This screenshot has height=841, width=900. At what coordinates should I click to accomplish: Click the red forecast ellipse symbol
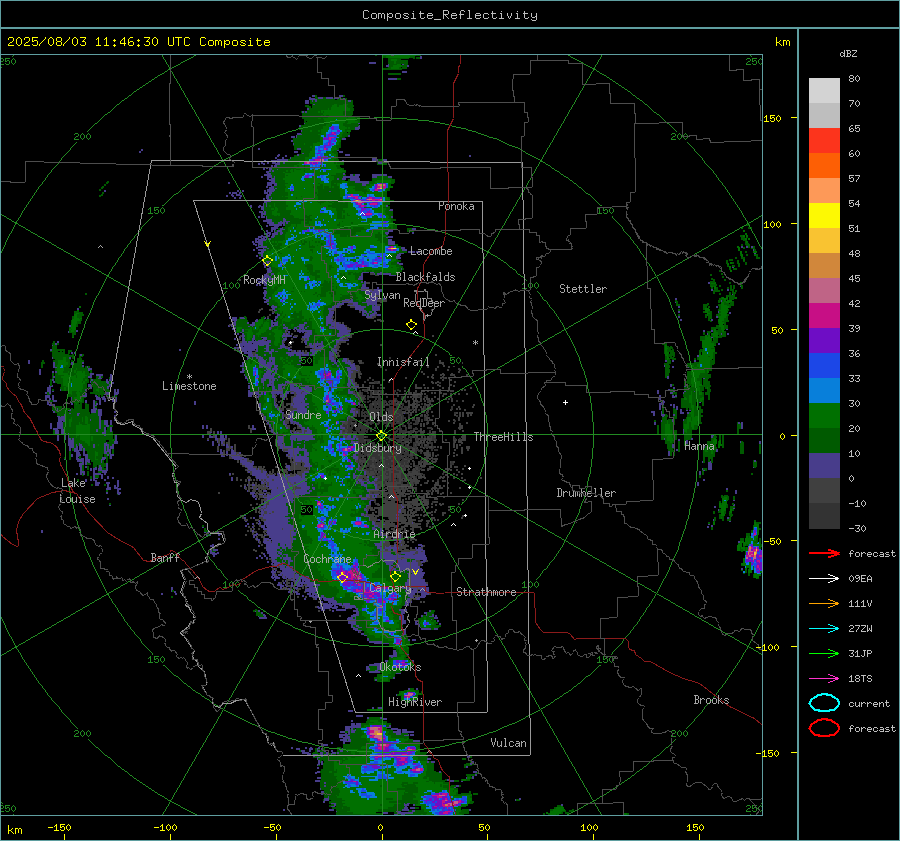click(x=824, y=728)
